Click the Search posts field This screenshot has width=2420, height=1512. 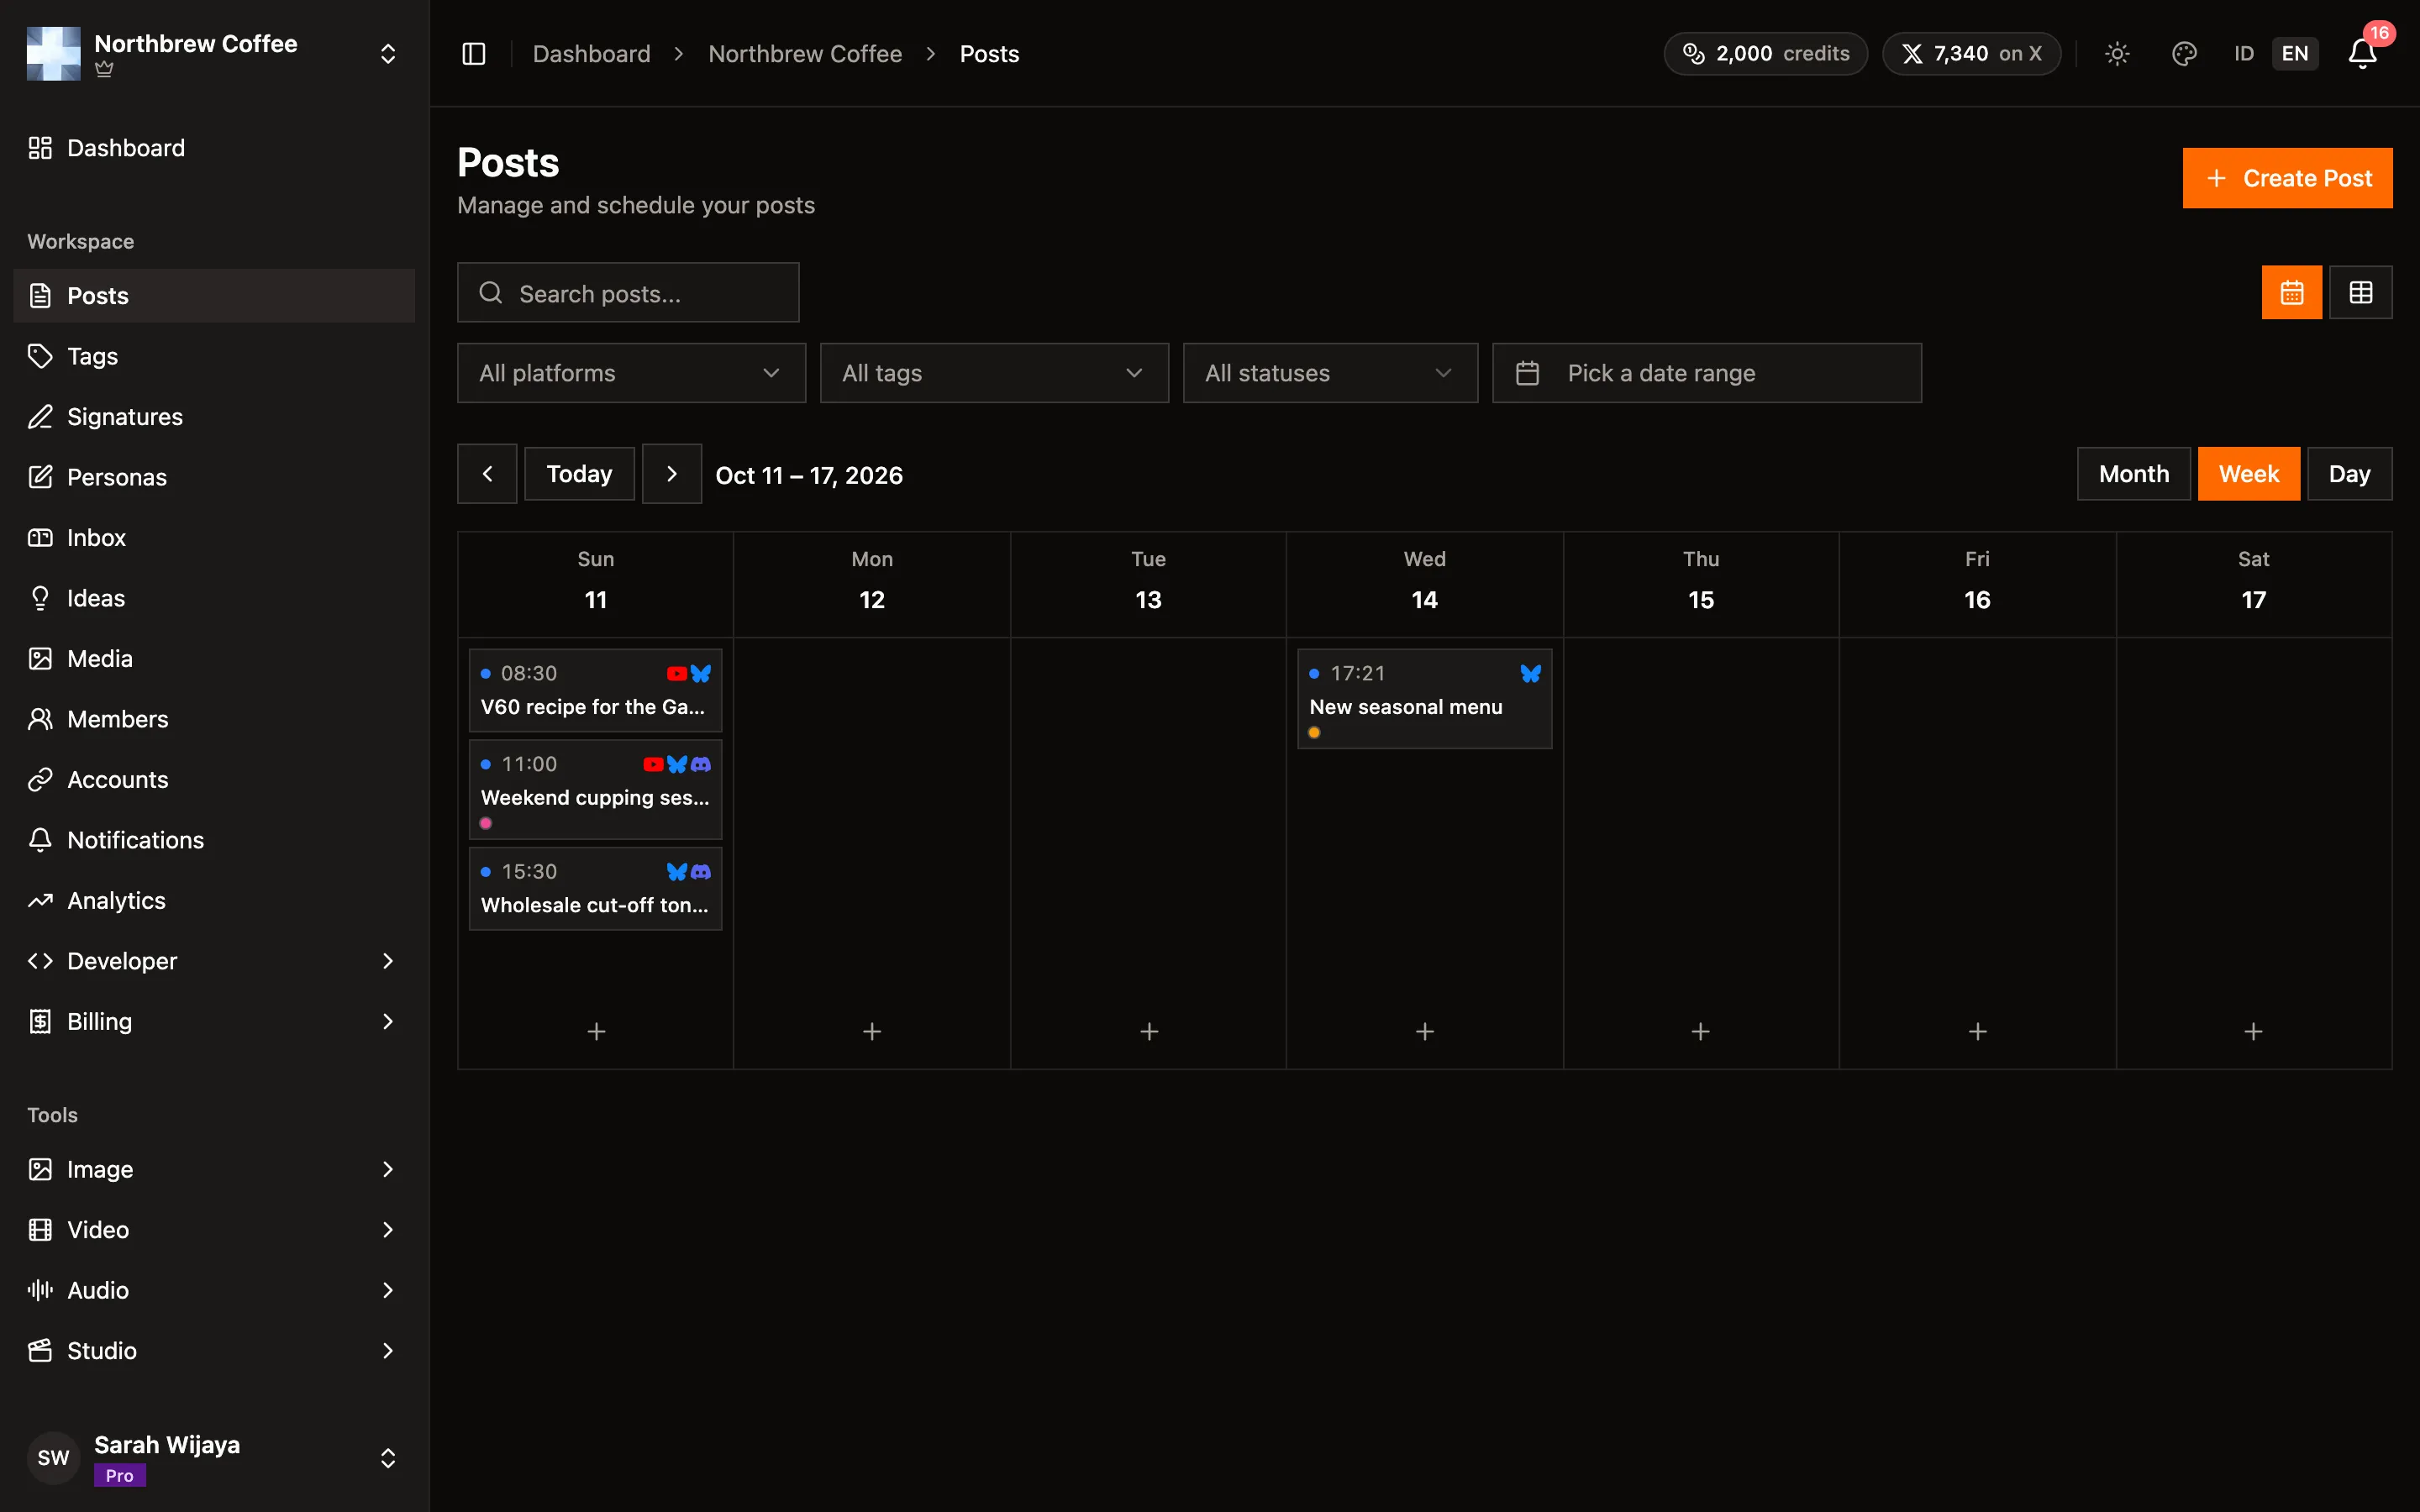click(x=628, y=293)
